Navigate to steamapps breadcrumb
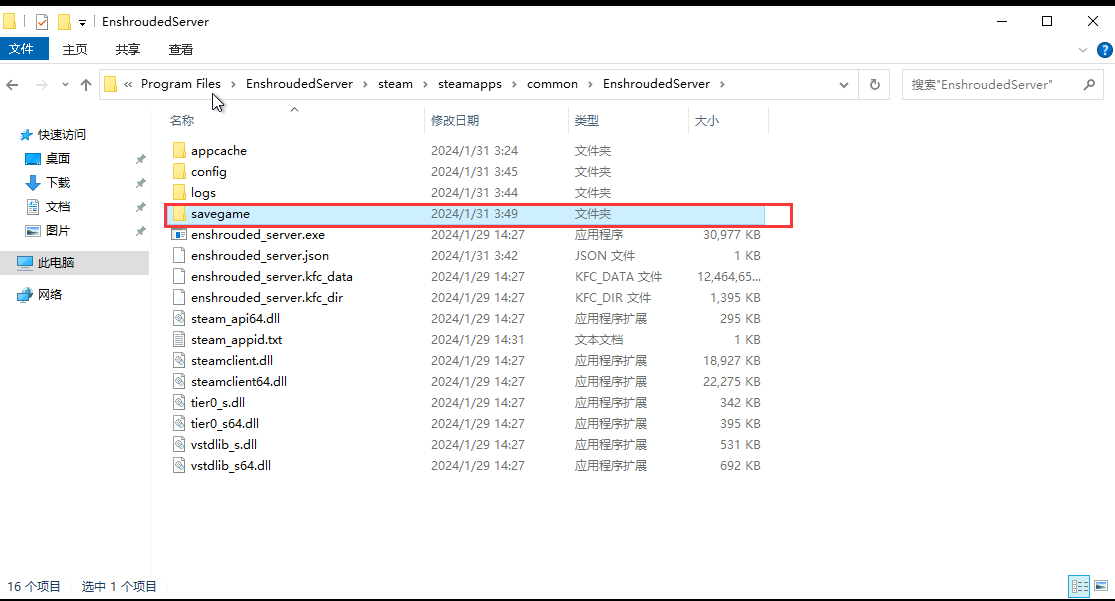 (x=470, y=84)
